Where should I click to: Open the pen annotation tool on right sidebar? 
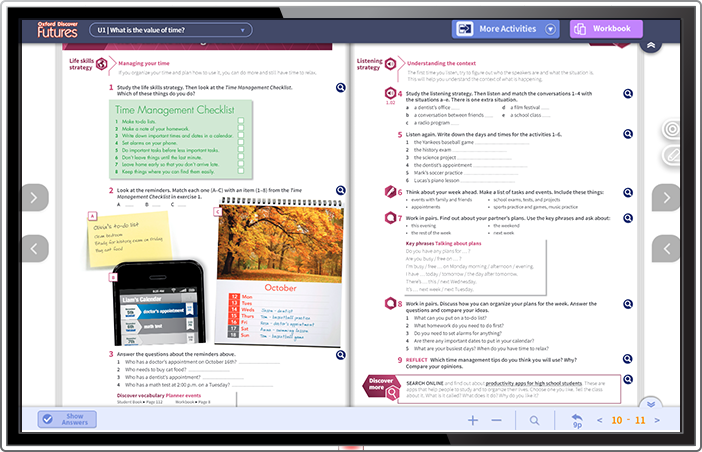click(671, 155)
